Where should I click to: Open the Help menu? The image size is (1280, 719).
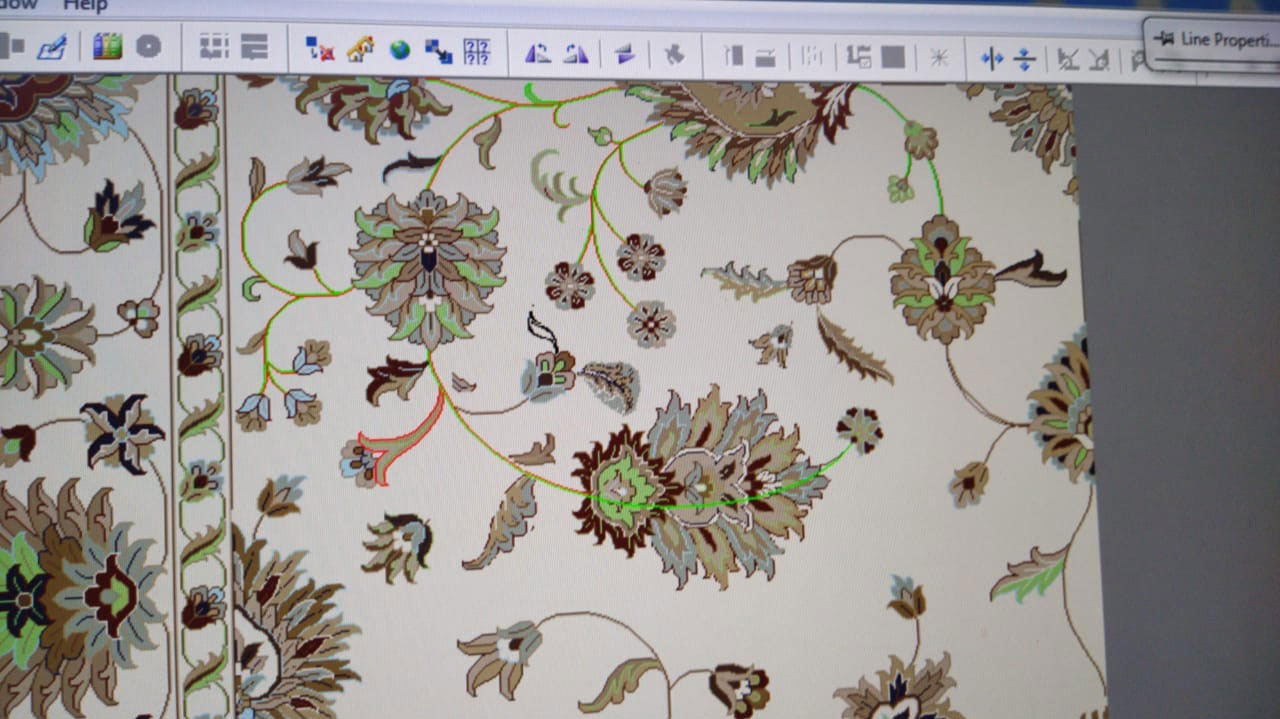tap(85, 6)
